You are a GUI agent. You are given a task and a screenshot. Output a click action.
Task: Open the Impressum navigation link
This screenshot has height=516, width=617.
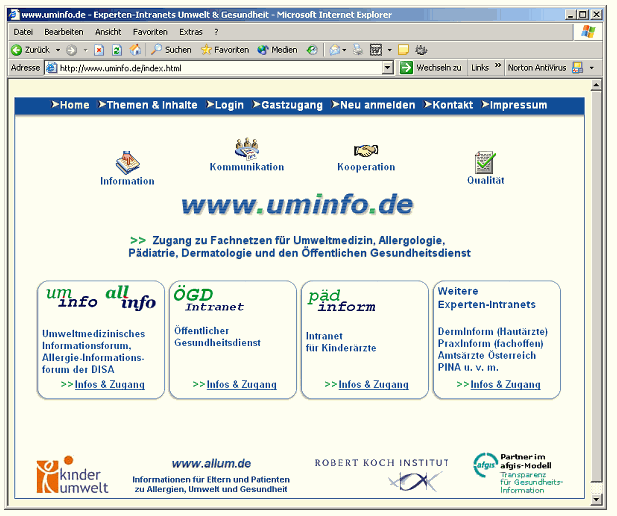point(515,105)
